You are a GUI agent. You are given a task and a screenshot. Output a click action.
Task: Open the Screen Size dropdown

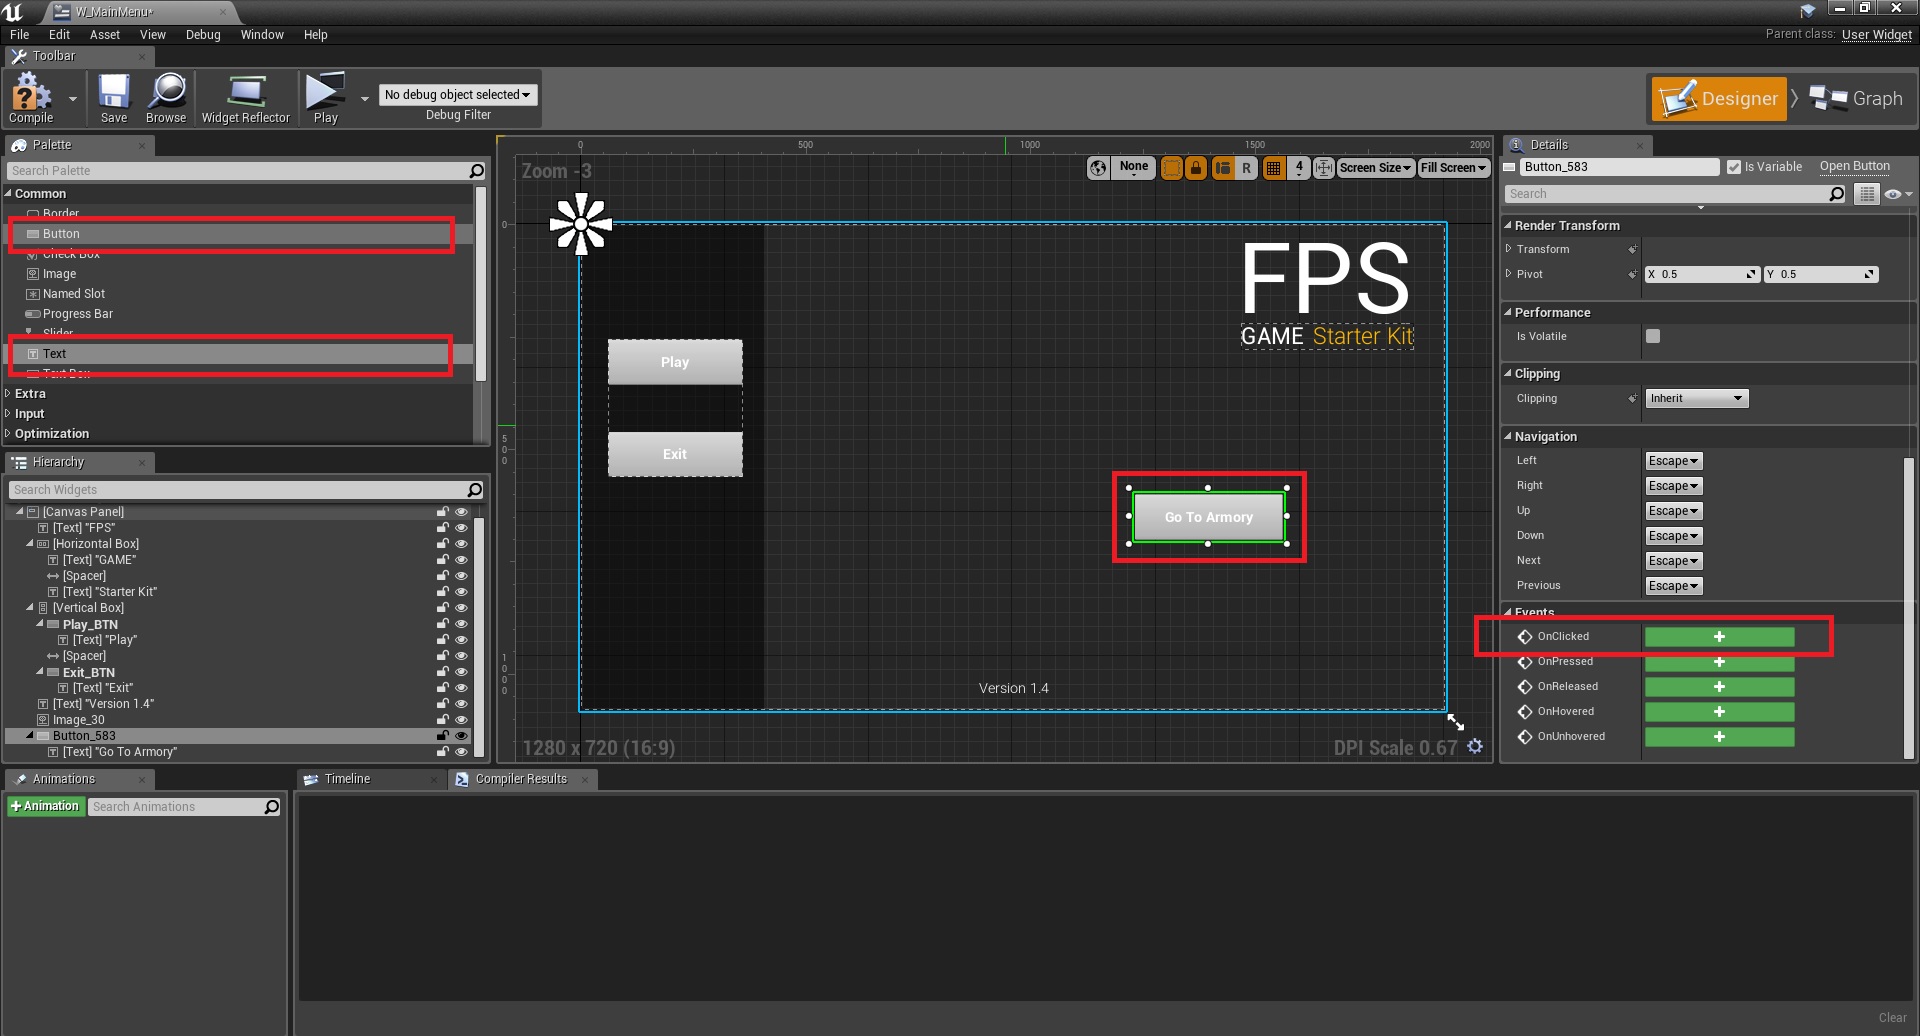[1374, 168]
